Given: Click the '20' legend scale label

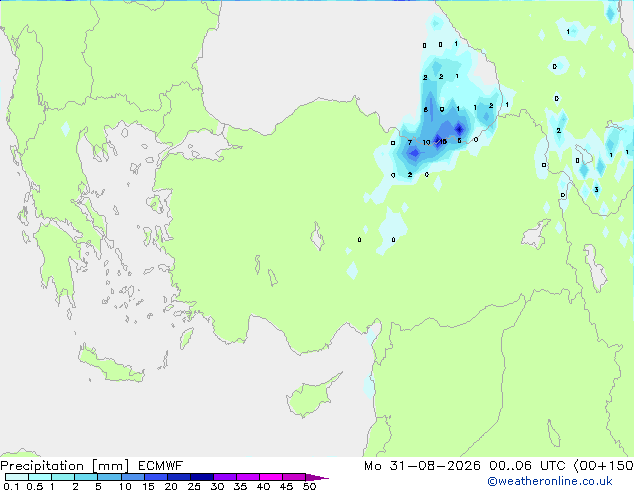Looking at the screenshot, I should point(171,486).
